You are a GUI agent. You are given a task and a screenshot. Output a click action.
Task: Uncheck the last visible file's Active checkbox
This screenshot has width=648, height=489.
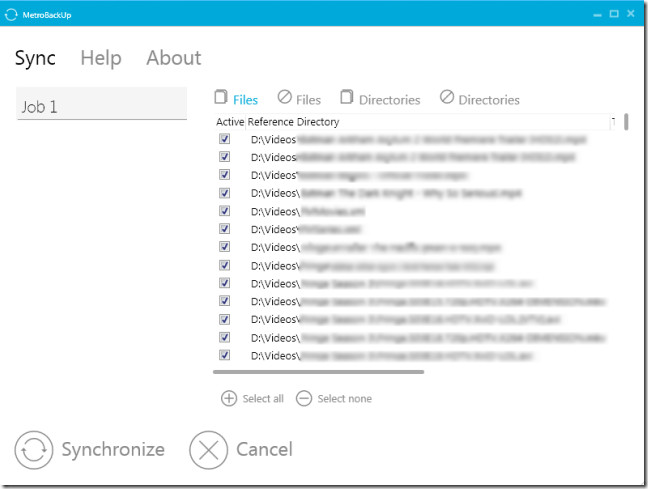click(224, 355)
